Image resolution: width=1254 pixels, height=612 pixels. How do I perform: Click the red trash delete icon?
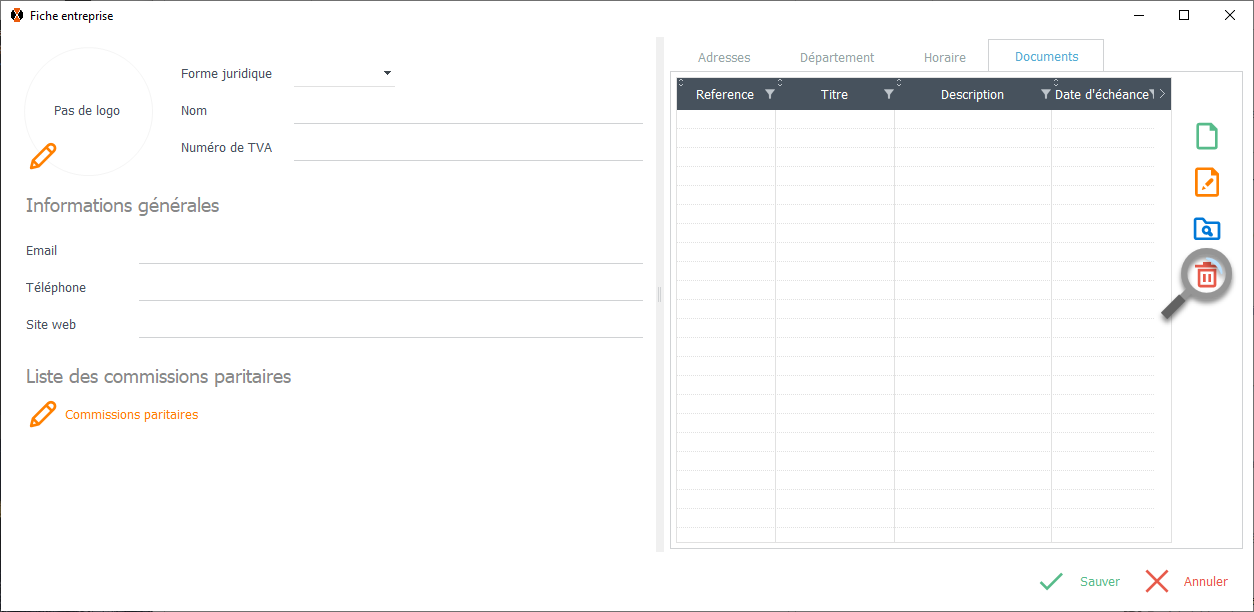point(1207,275)
